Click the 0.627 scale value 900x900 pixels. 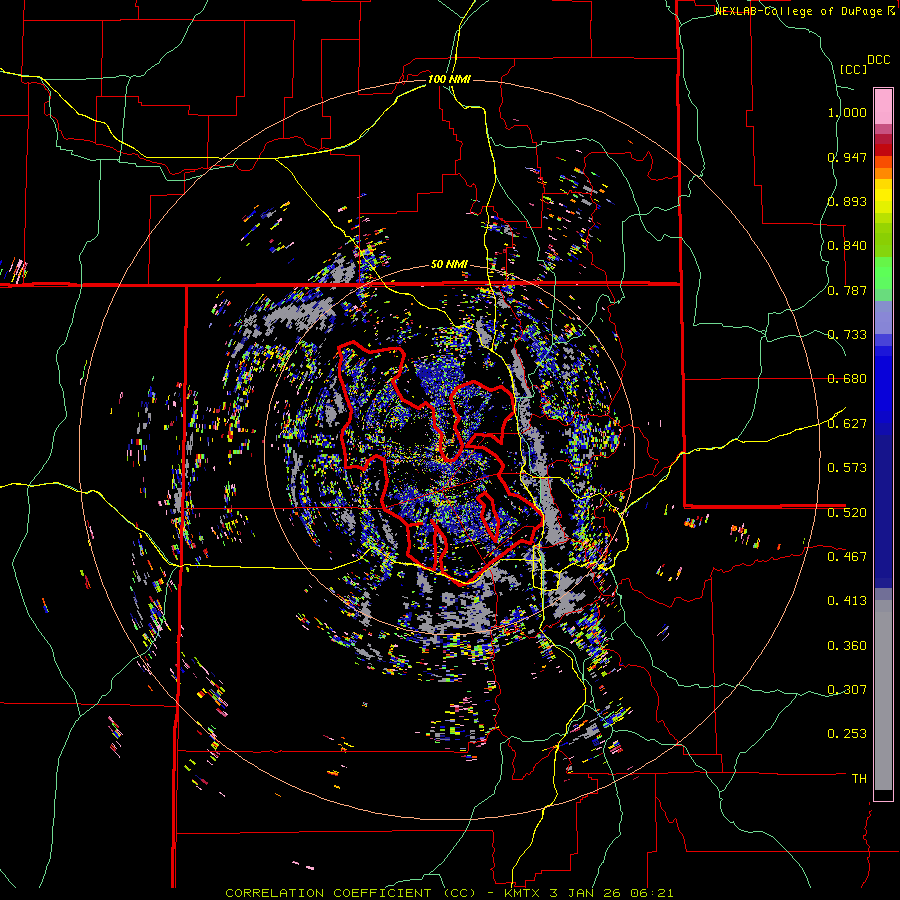coord(847,424)
